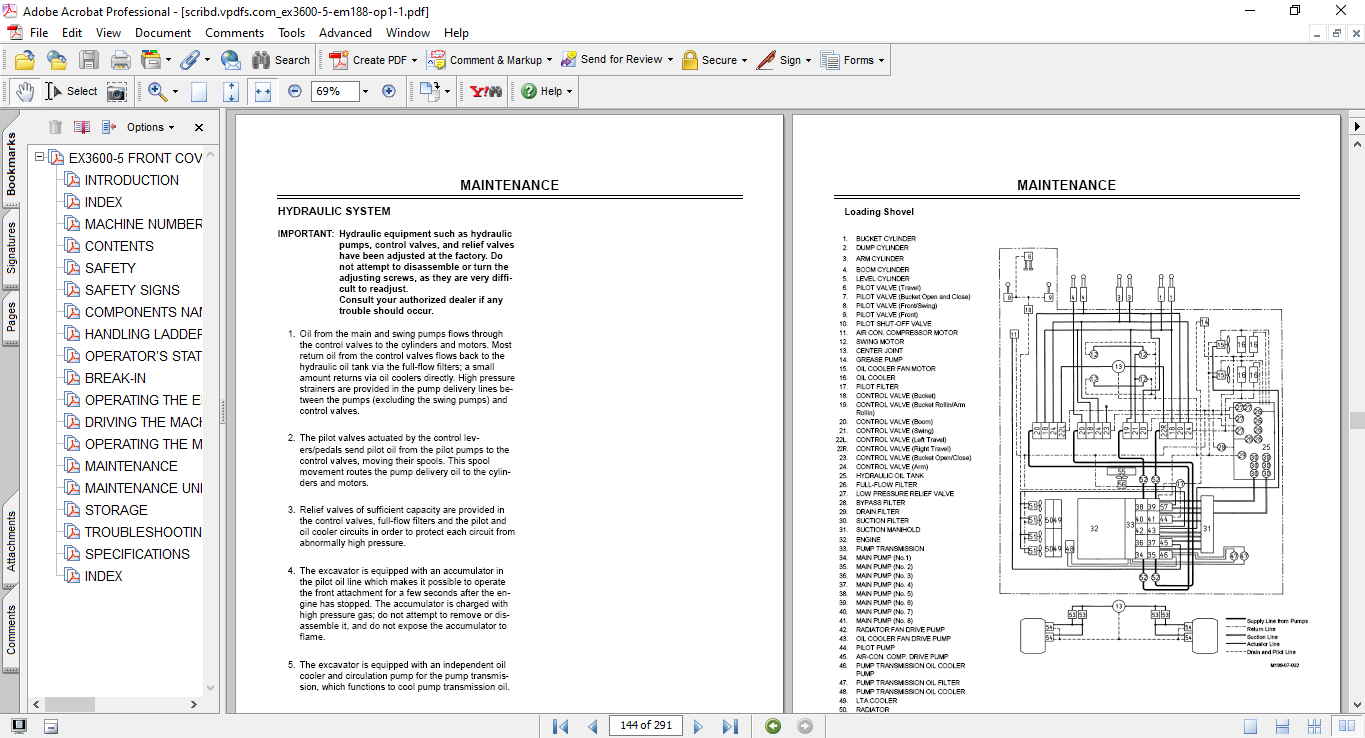Open the zoom percentage dropdown arrow
1365x738 pixels.
pyautogui.click(x=365, y=91)
